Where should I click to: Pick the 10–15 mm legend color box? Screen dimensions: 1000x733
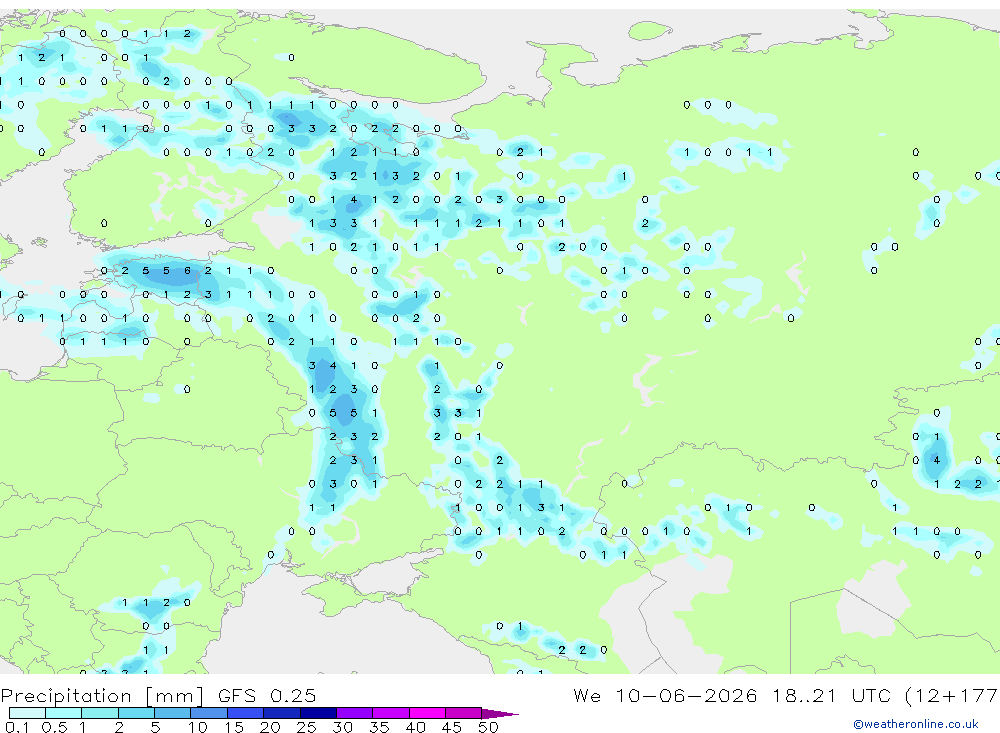[x=209, y=713]
